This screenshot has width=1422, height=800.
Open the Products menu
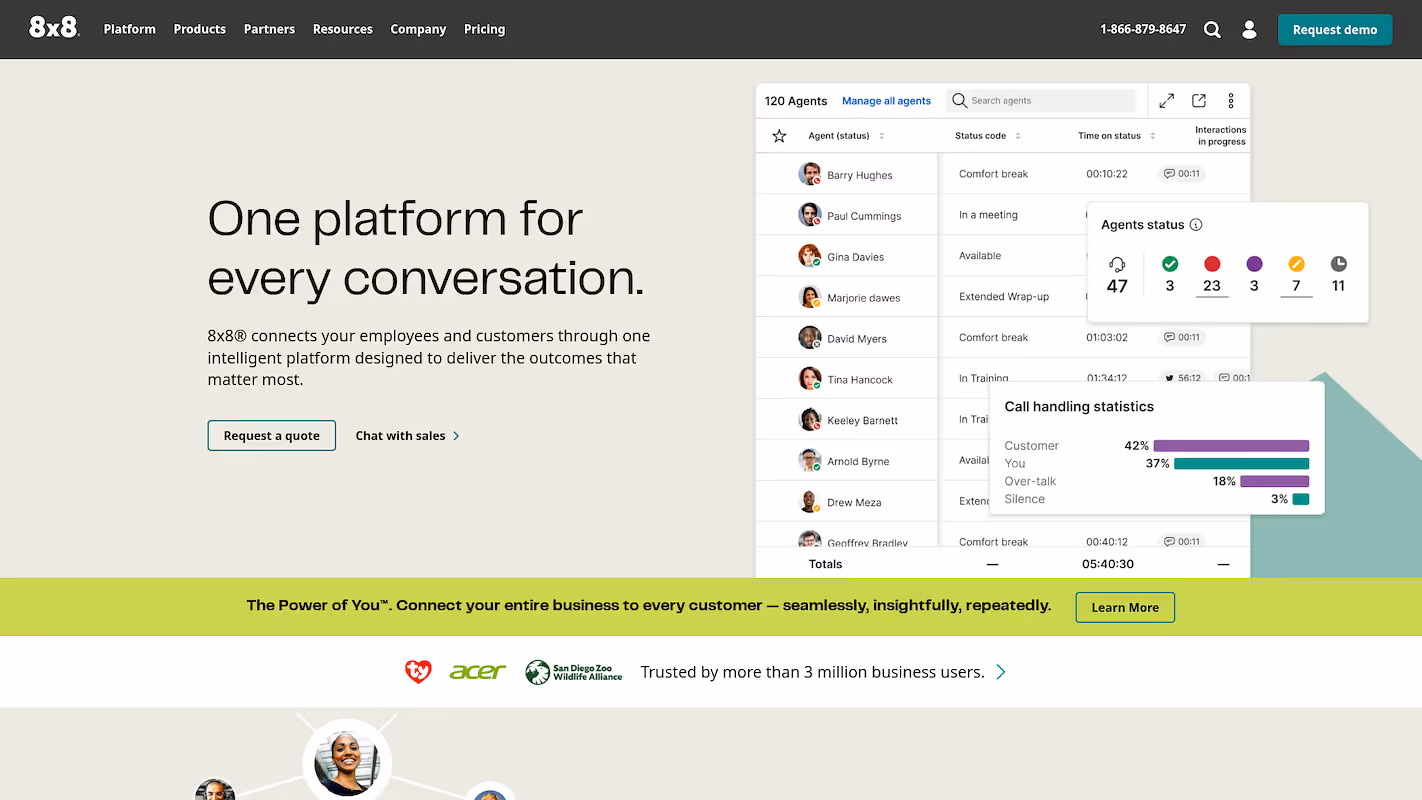point(200,29)
